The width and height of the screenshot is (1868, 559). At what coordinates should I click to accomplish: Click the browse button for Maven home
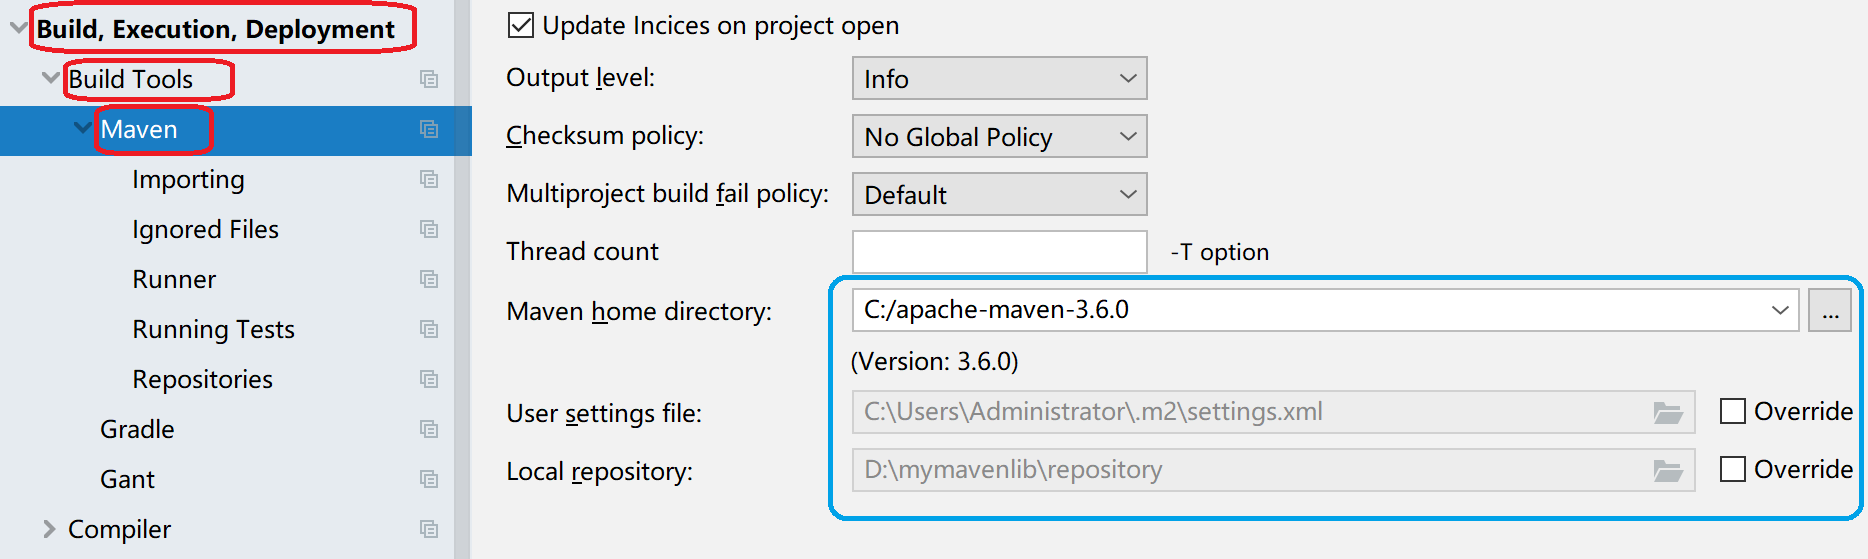(1830, 311)
